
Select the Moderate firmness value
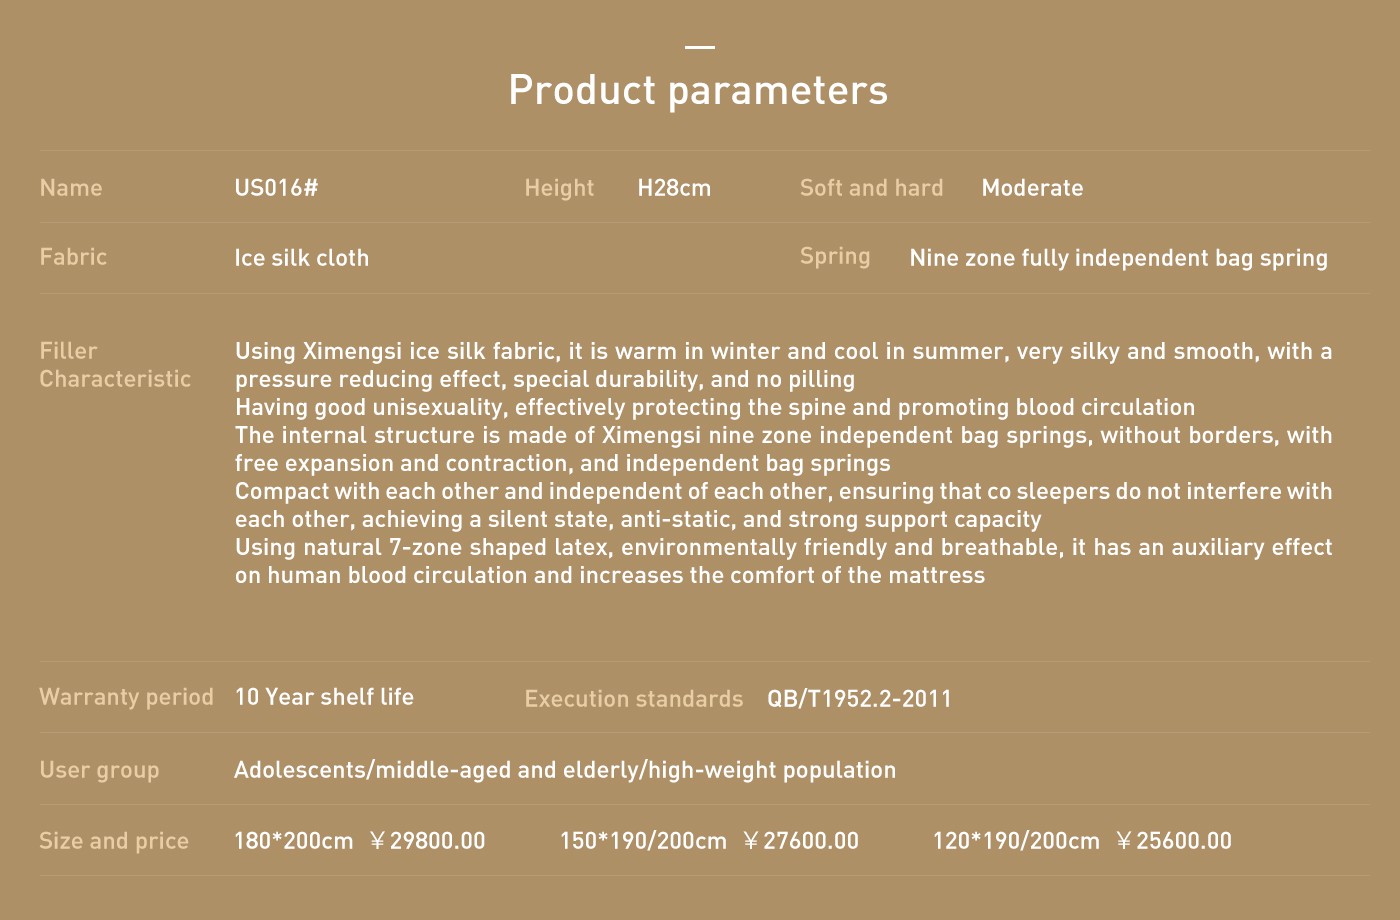coord(1032,188)
